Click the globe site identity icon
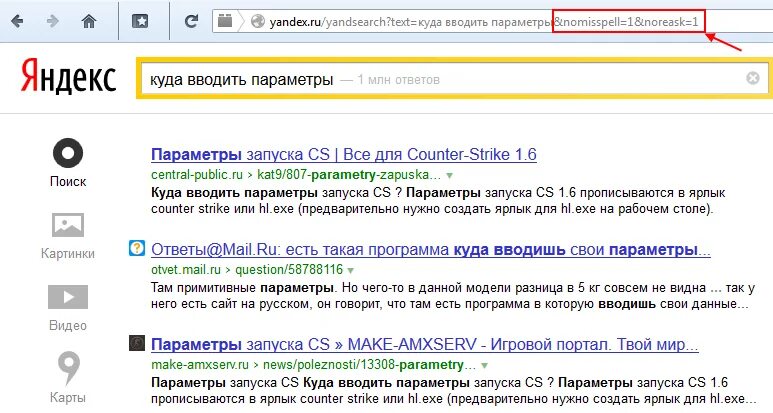 tap(257, 21)
